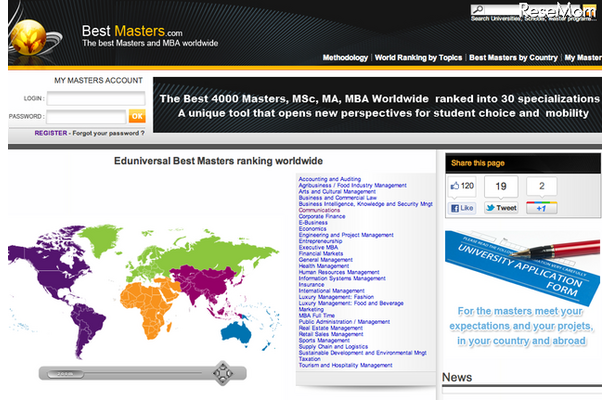Viewport: 610px width, 400px height.
Task: Click the map pan navigation control
Action: pyautogui.click(x=223, y=373)
